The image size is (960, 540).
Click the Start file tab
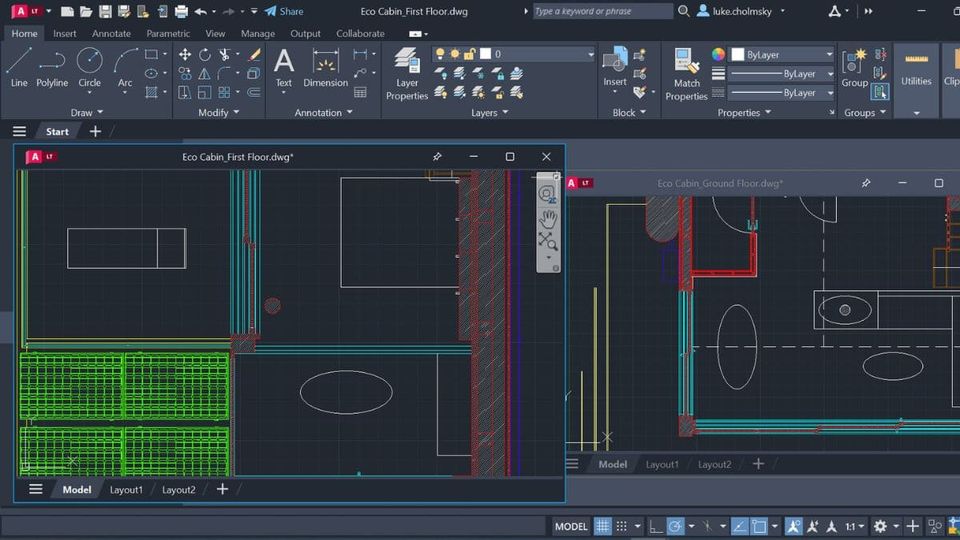coord(57,131)
